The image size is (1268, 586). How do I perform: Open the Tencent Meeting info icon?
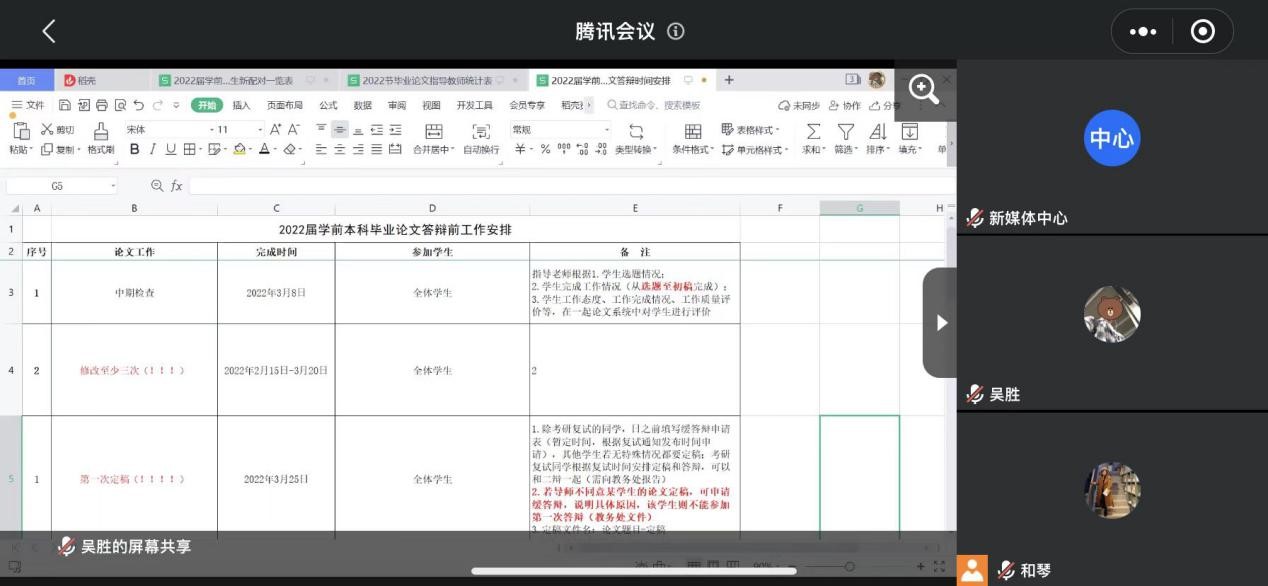[x=676, y=31]
